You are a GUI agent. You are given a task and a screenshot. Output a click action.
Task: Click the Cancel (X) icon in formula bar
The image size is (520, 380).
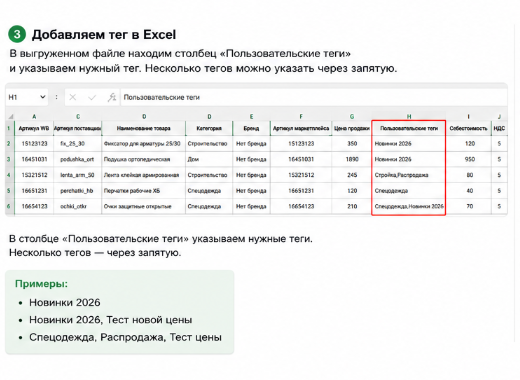pyautogui.click(x=72, y=97)
